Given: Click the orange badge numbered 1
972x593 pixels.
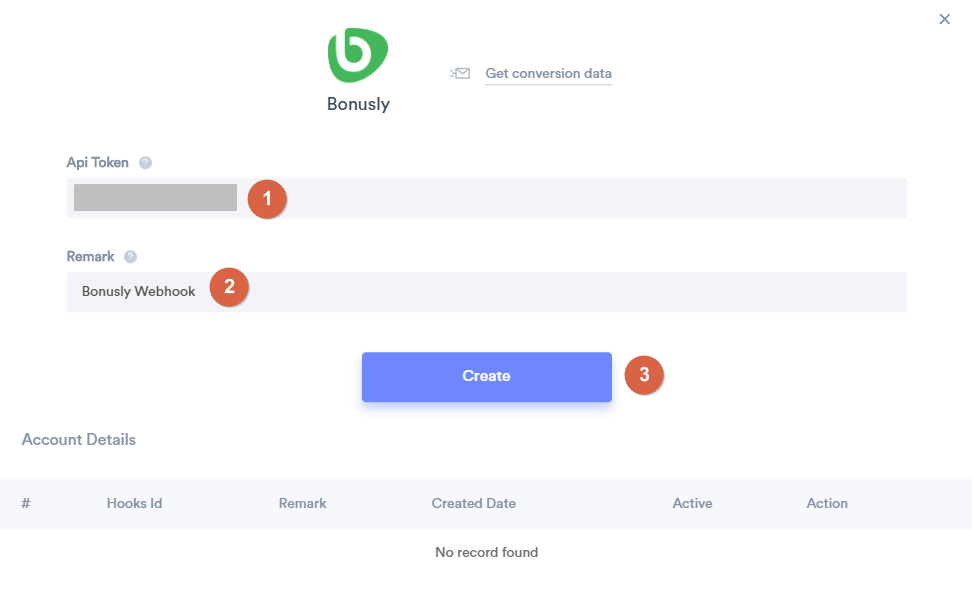Looking at the screenshot, I should point(267,199).
